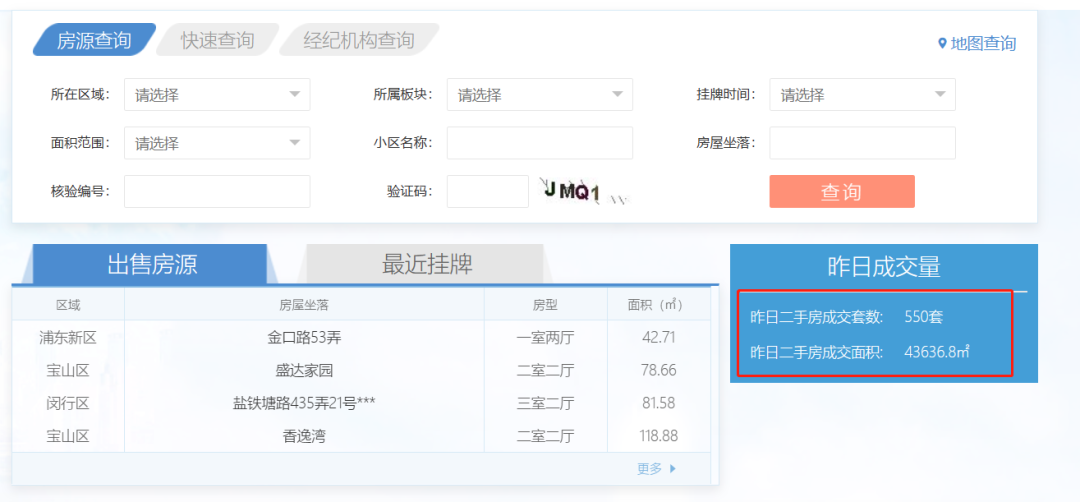
Task: Focus the 核验编号 input box
Action: click(217, 191)
